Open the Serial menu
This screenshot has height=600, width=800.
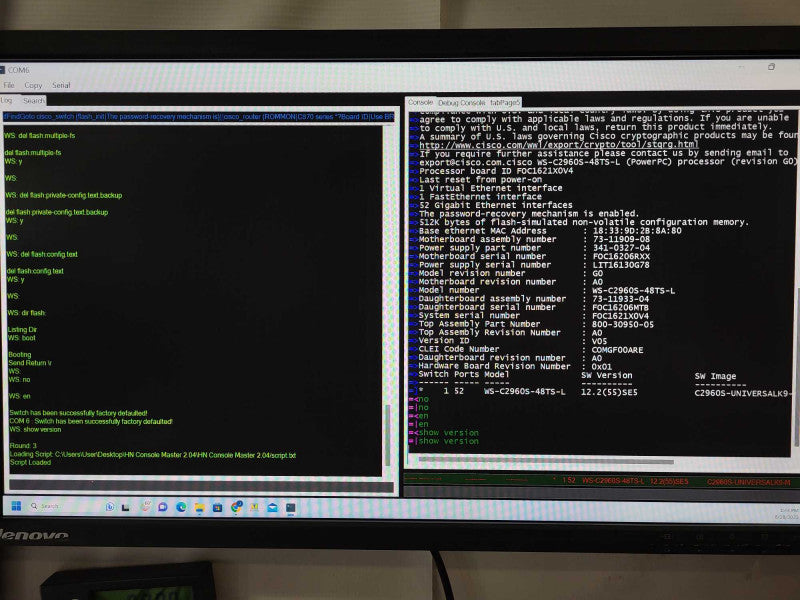[x=61, y=86]
